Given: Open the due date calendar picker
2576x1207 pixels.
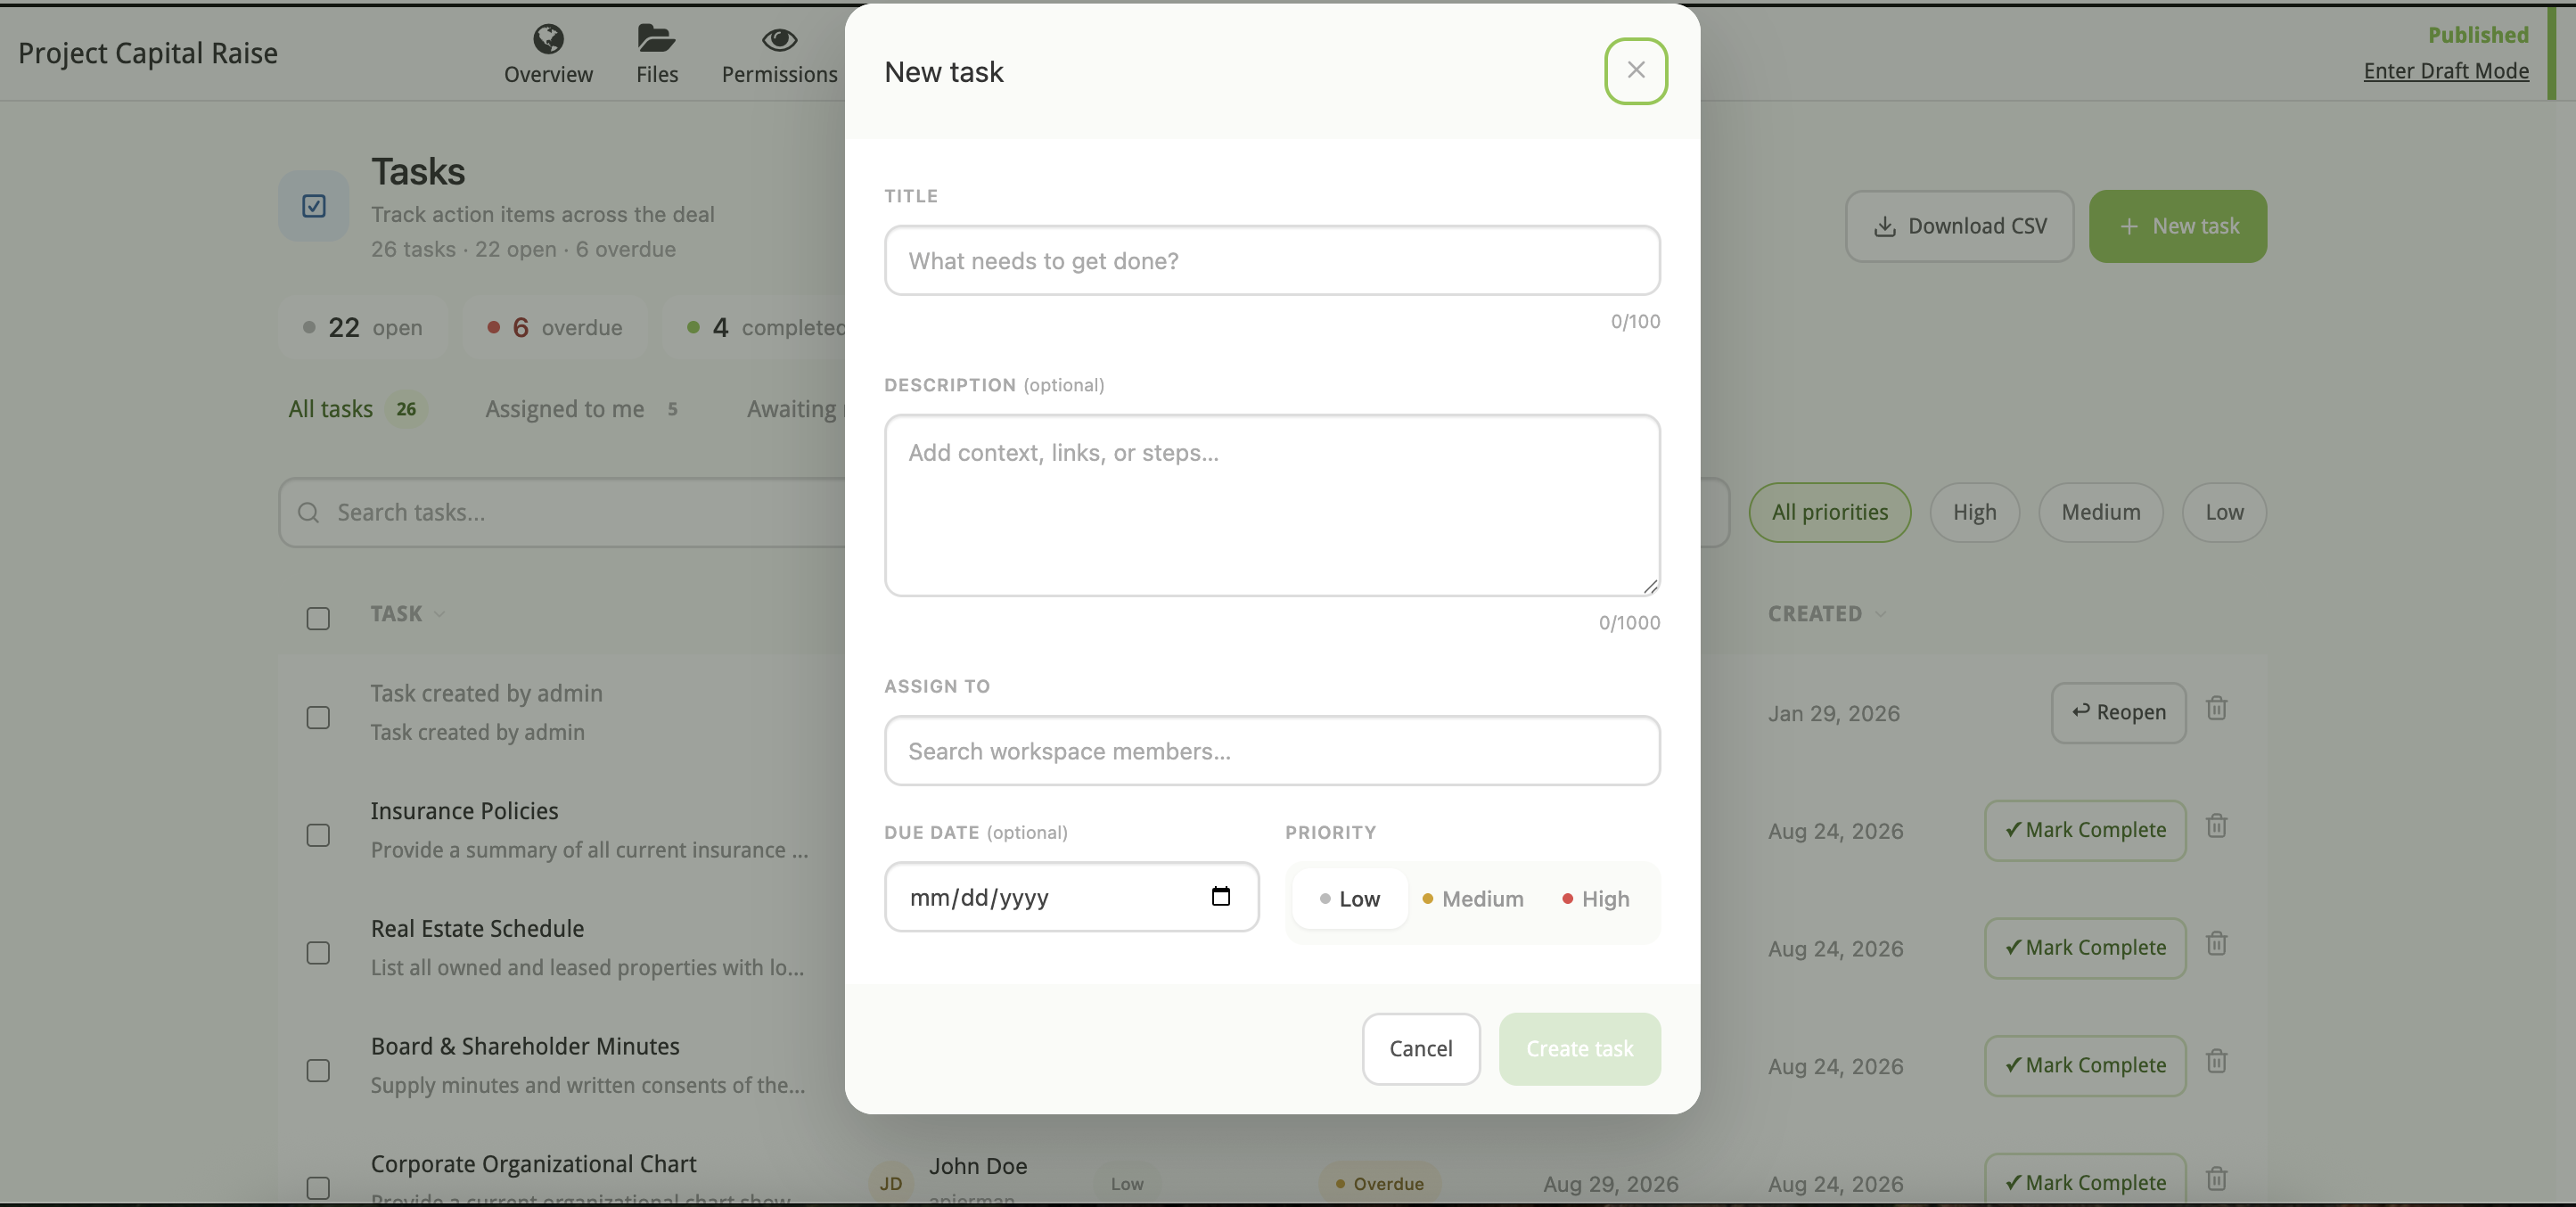Looking at the screenshot, I should click(1220, 896).
